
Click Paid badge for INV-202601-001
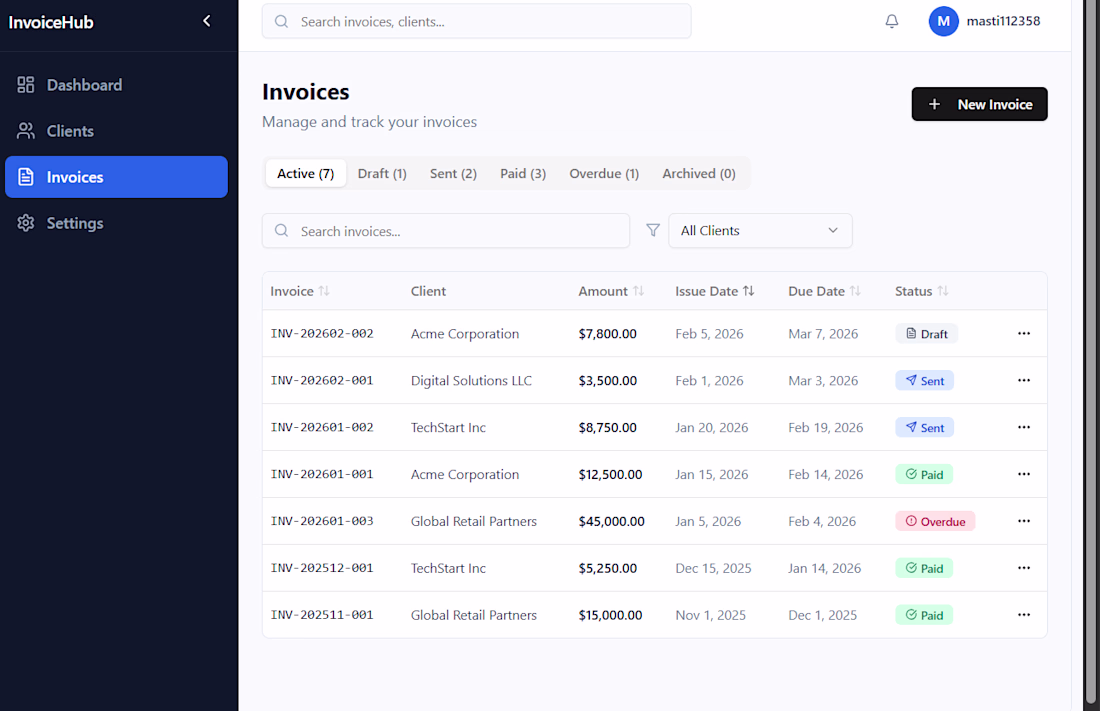(x=924, y=474)
